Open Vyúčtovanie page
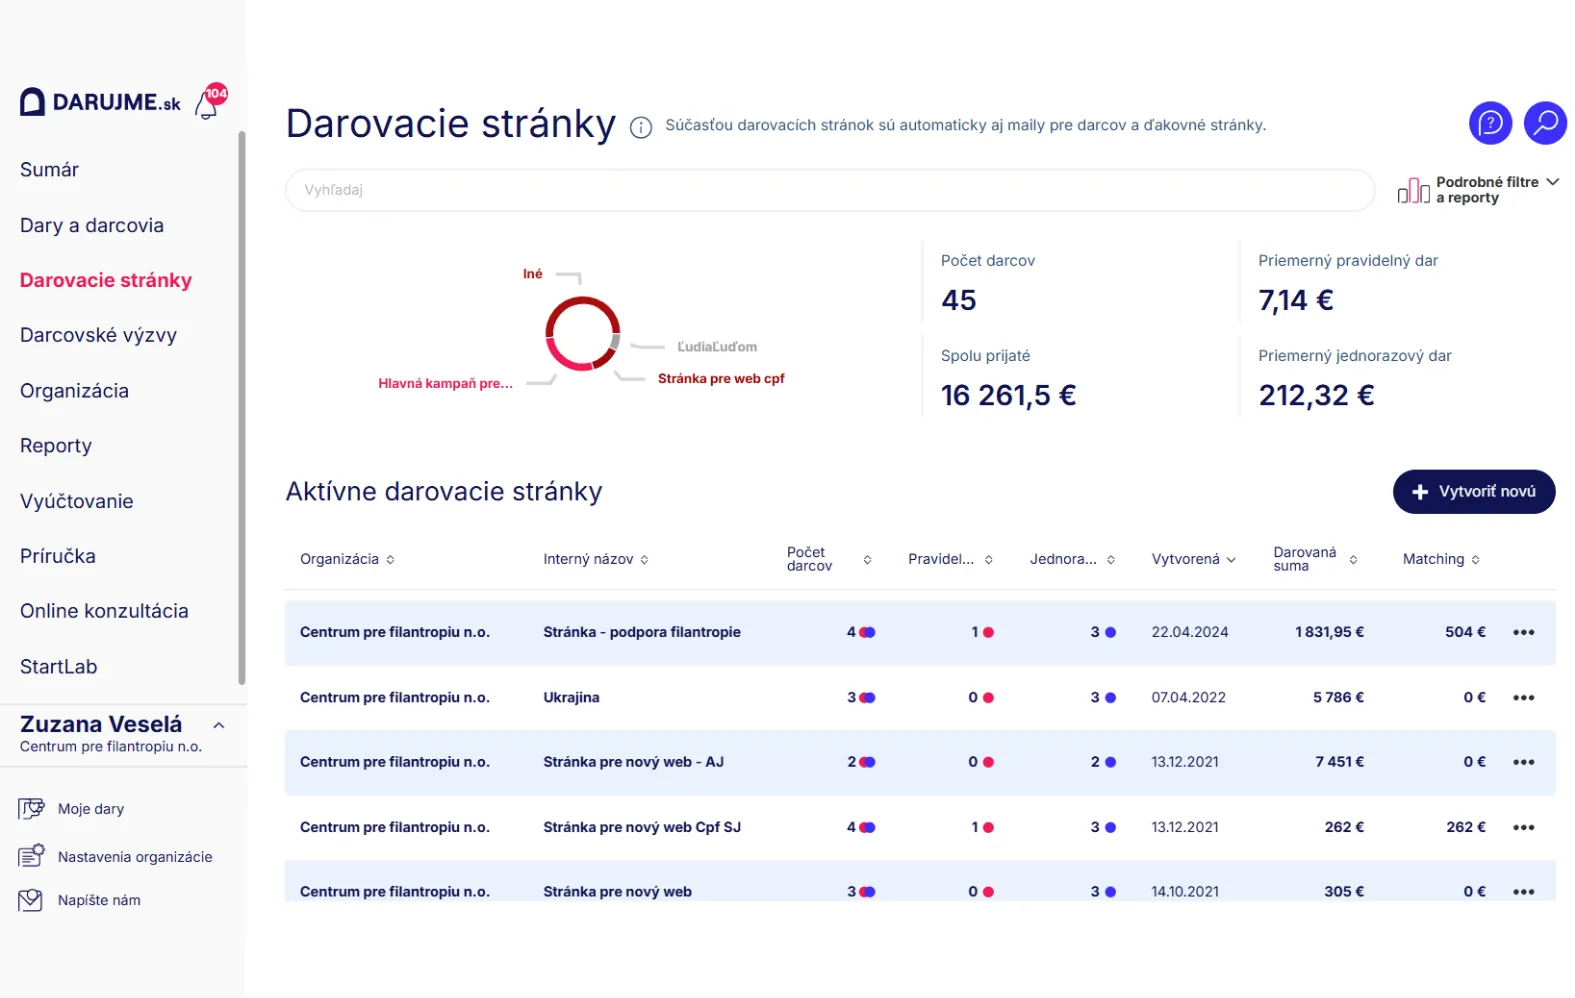This screenshot has height=998, width=1575. (76, 501)
